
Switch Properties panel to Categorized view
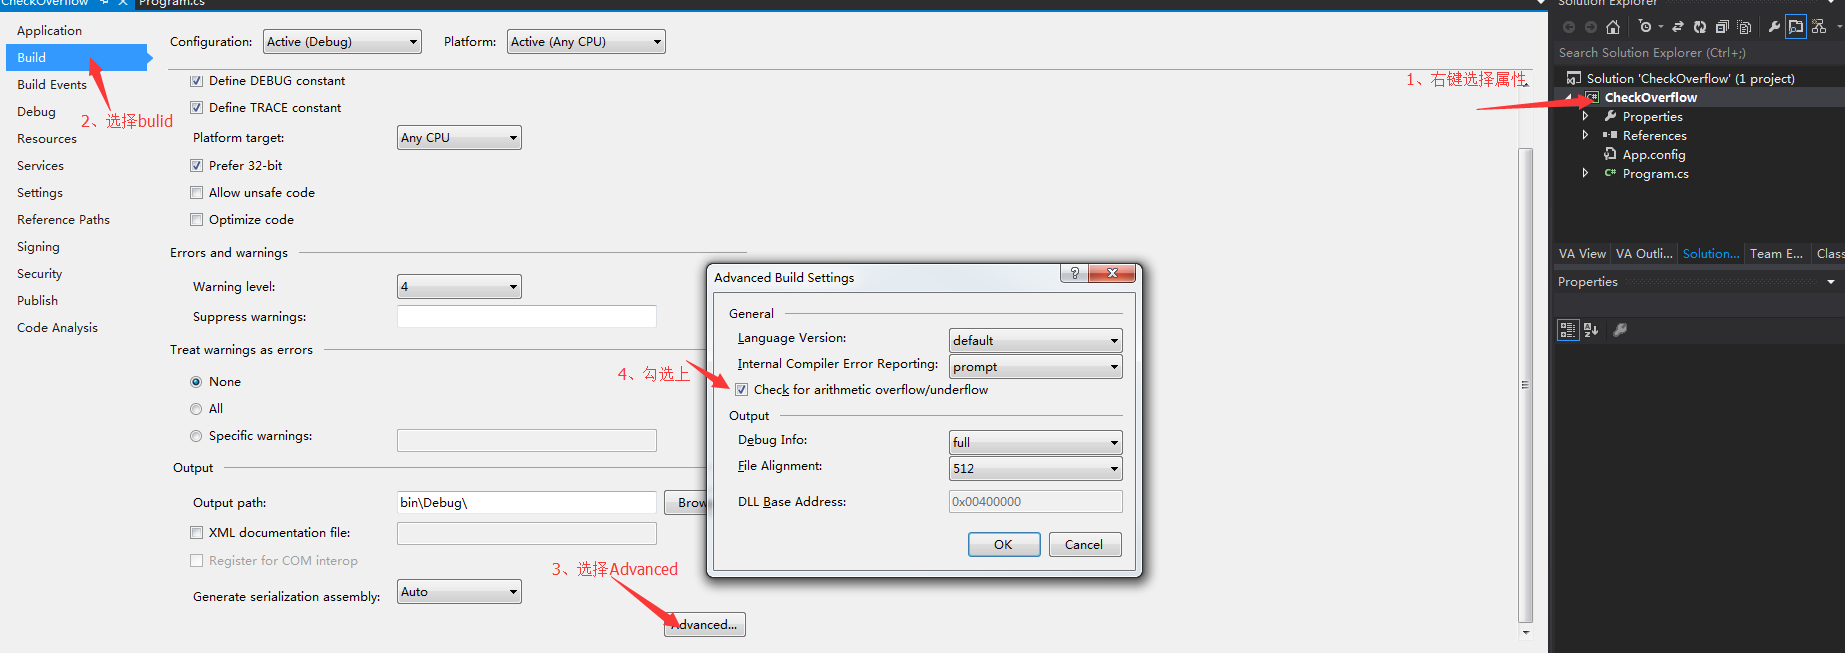tap(1568, 330)
